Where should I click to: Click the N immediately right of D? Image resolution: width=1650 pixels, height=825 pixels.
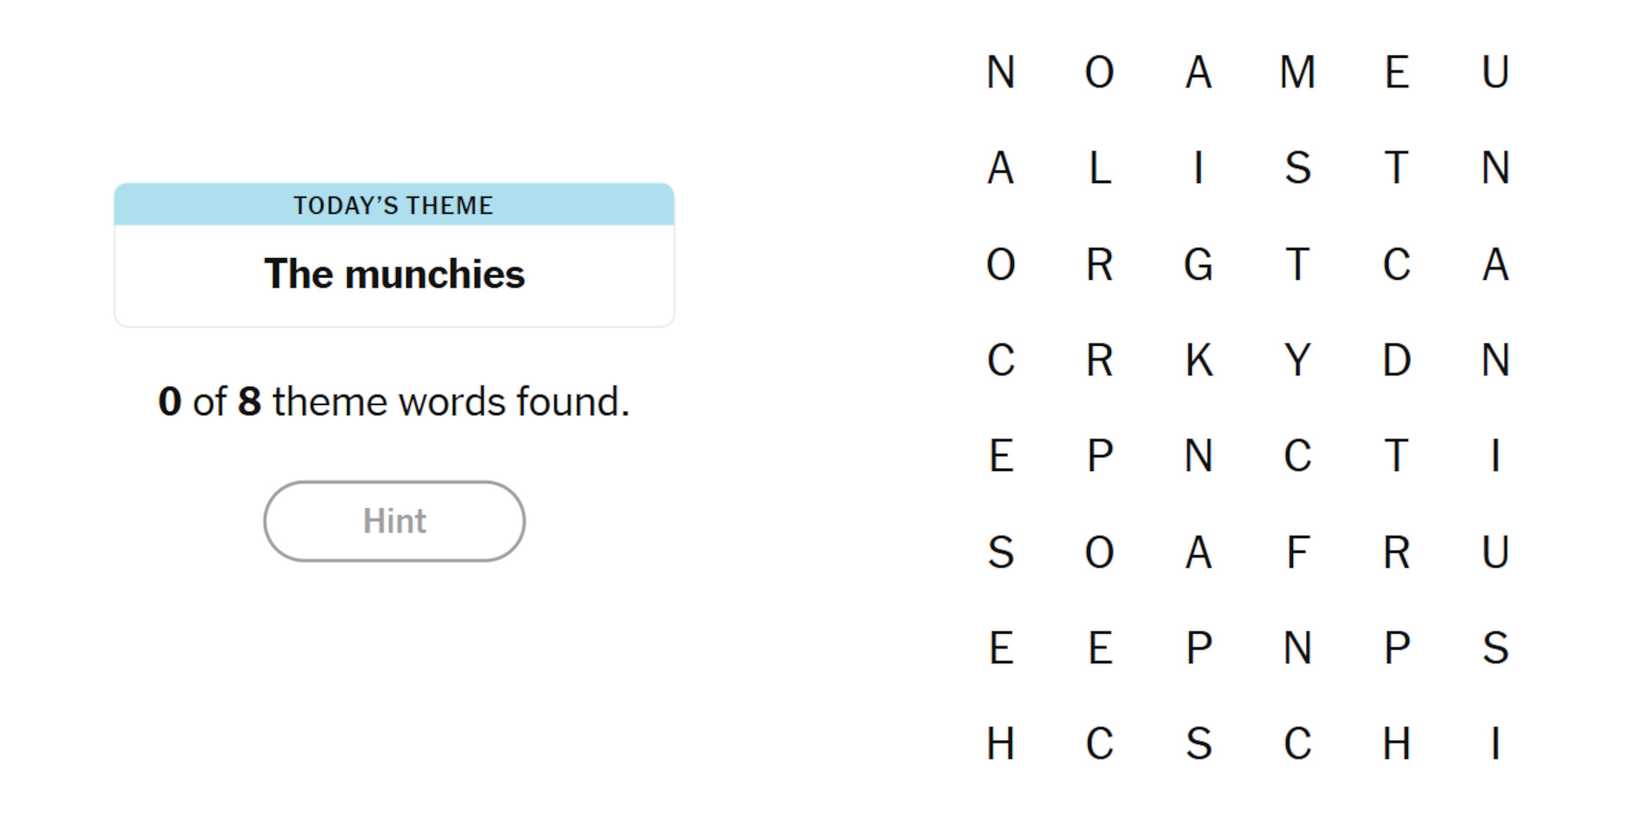click(1495, 360)
